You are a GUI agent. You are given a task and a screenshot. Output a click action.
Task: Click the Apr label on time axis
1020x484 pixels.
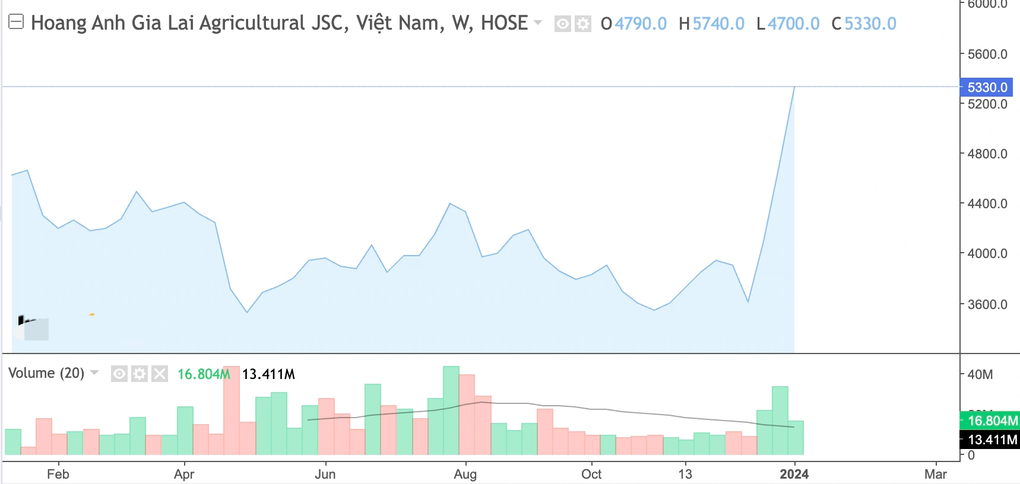[x=184, y=473]
